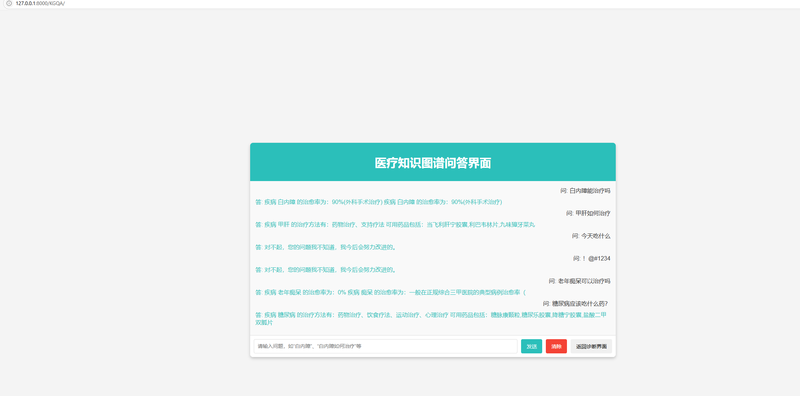The height and width of the screenshot is (396, 800).
Task: Focus the question input field
Action: pos(386,346)
